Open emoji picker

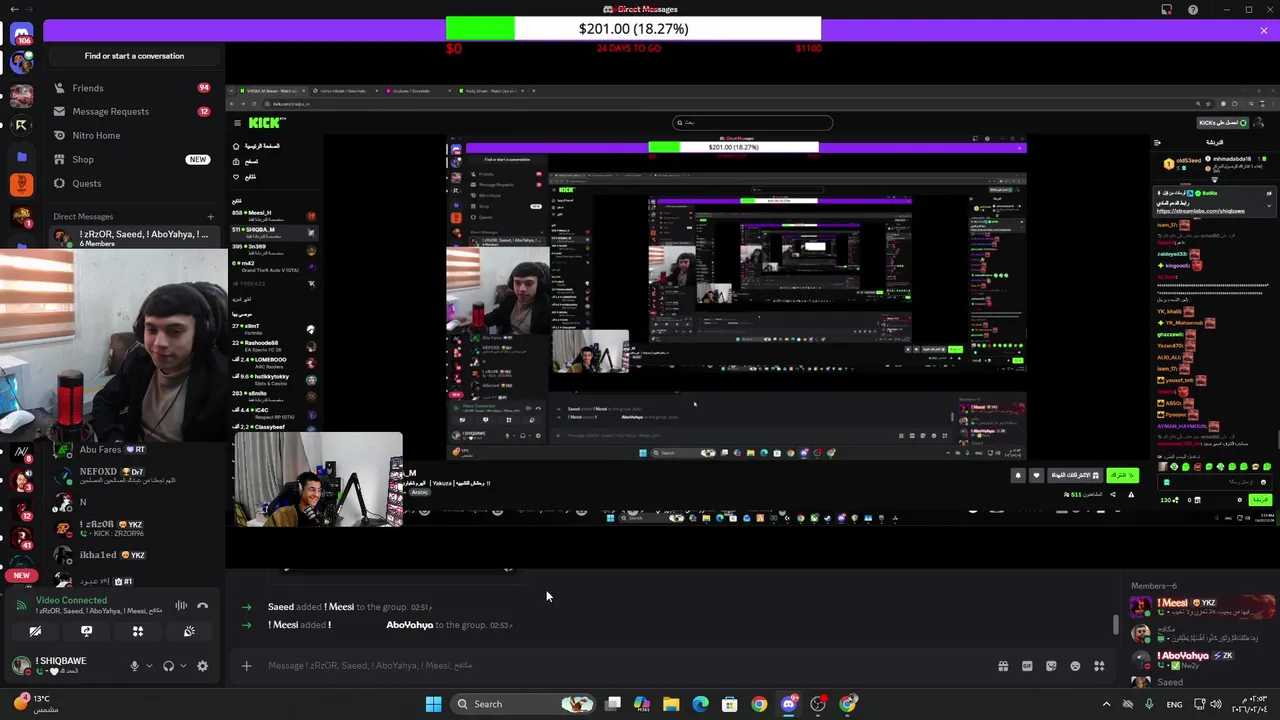tap(1075, 666)
